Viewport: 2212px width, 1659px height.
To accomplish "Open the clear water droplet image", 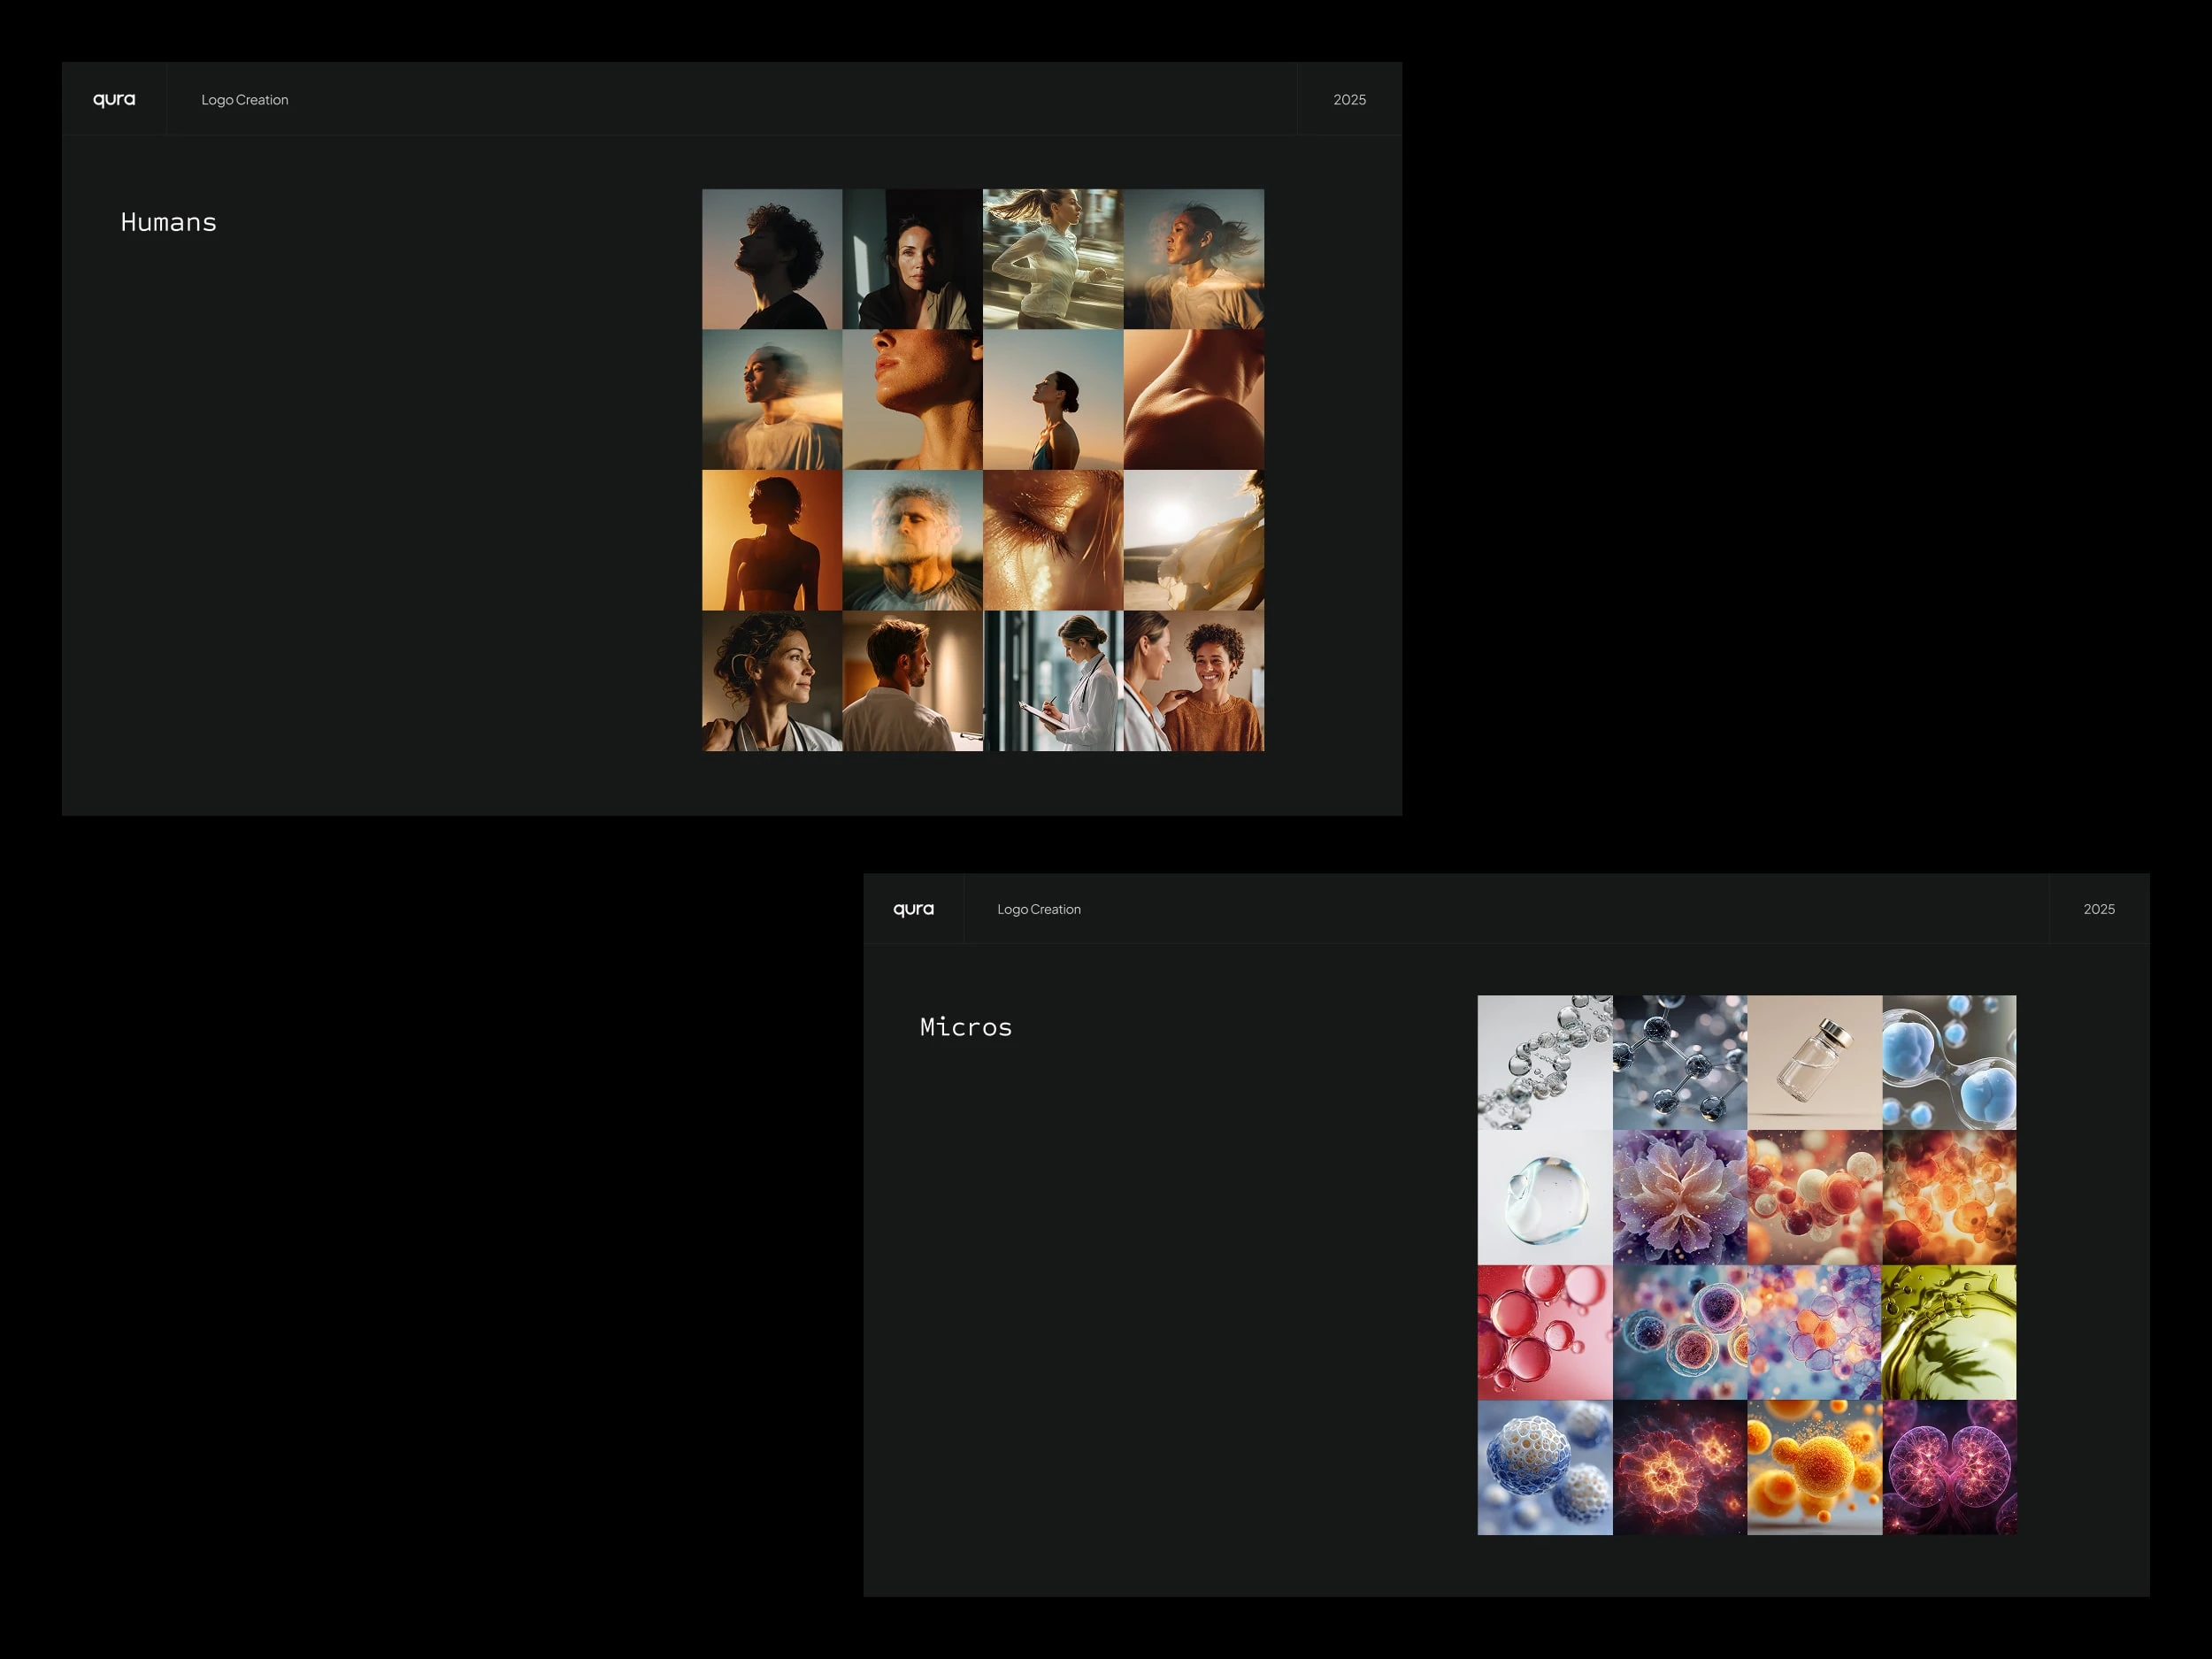I will click(x=1544, y=1197).
